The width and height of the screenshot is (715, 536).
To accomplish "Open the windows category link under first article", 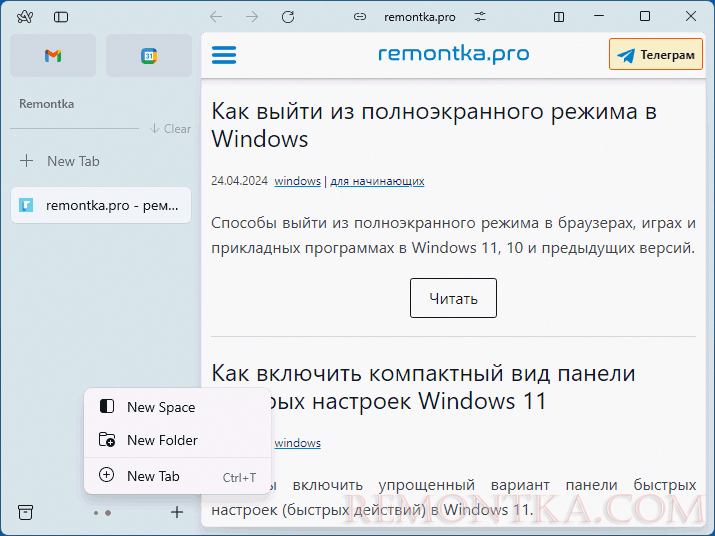I will click(297, 181).
